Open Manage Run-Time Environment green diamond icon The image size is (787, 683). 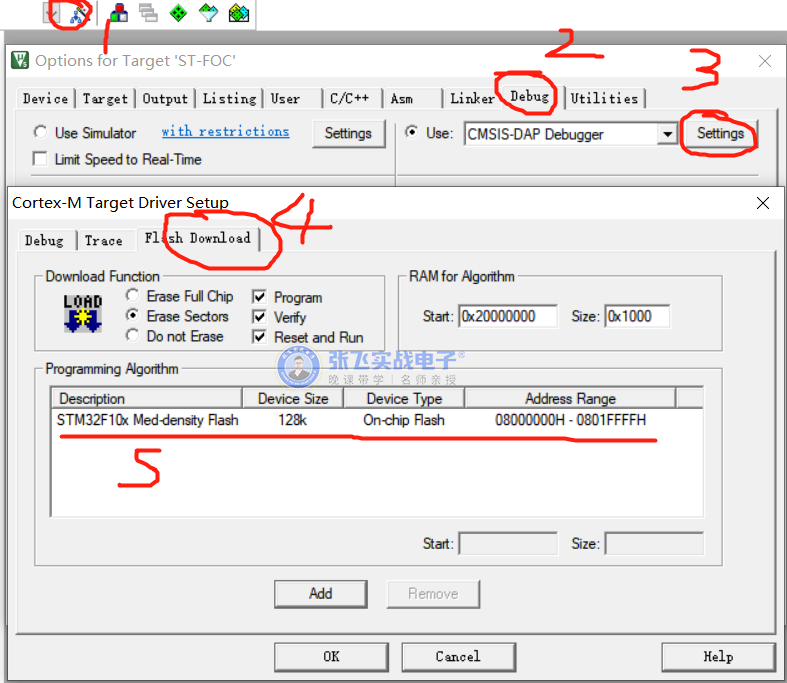[178, 13]
